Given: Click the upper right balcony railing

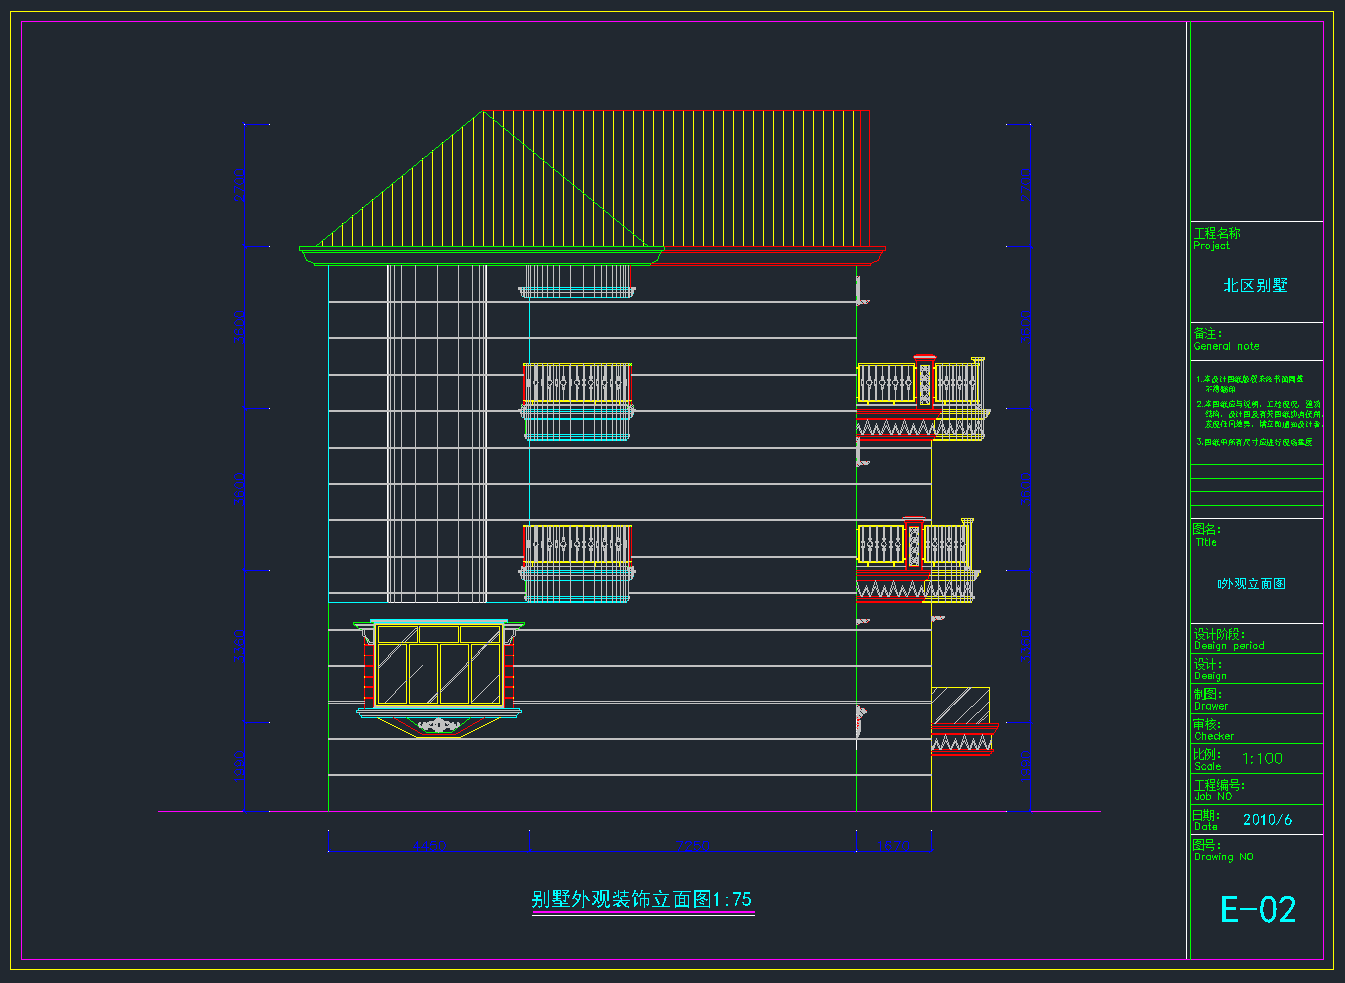Looking at the screenshot, I should pyautogui.click(x=921, y=385).
